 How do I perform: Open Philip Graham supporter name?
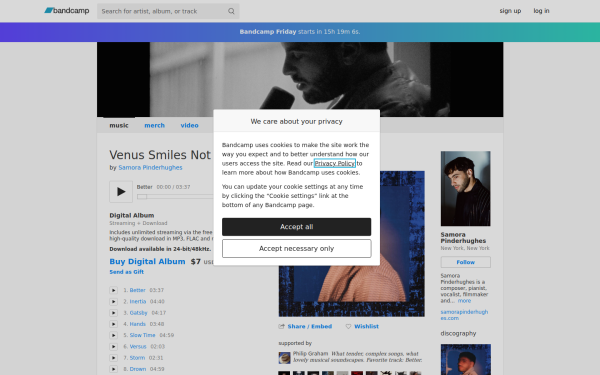(310, 354)
